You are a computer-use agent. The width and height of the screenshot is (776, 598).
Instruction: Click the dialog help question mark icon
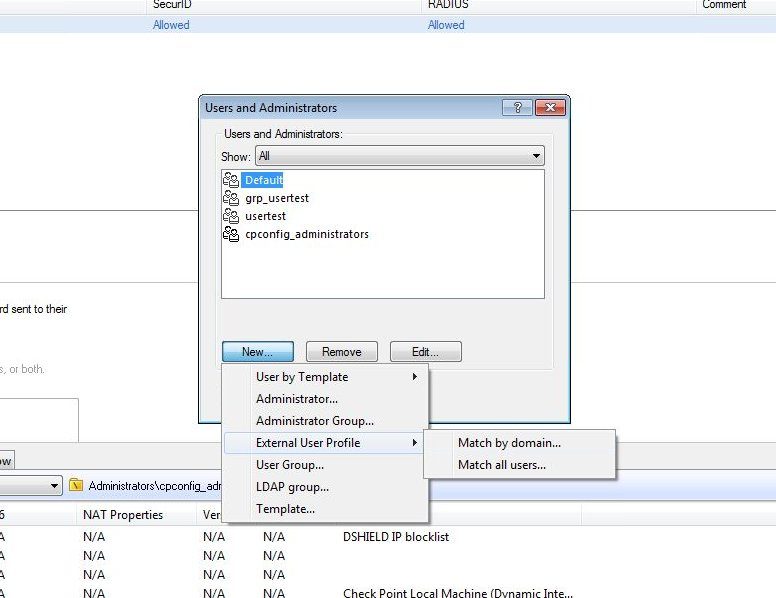coord(517,108)
